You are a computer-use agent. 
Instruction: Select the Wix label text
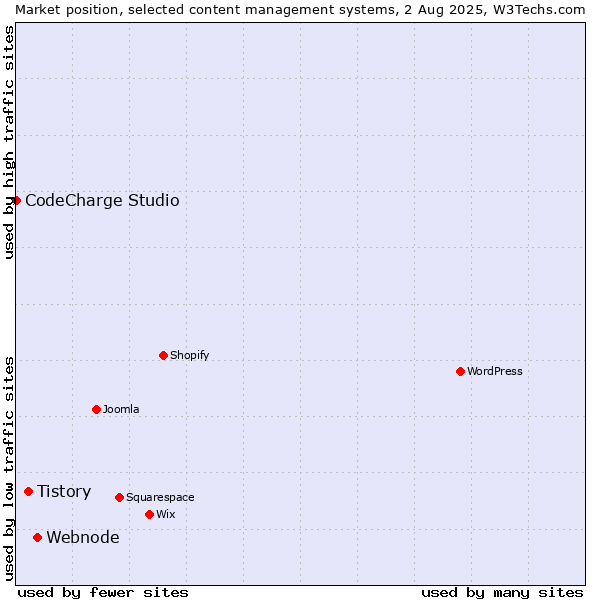(x=165, y=514)
